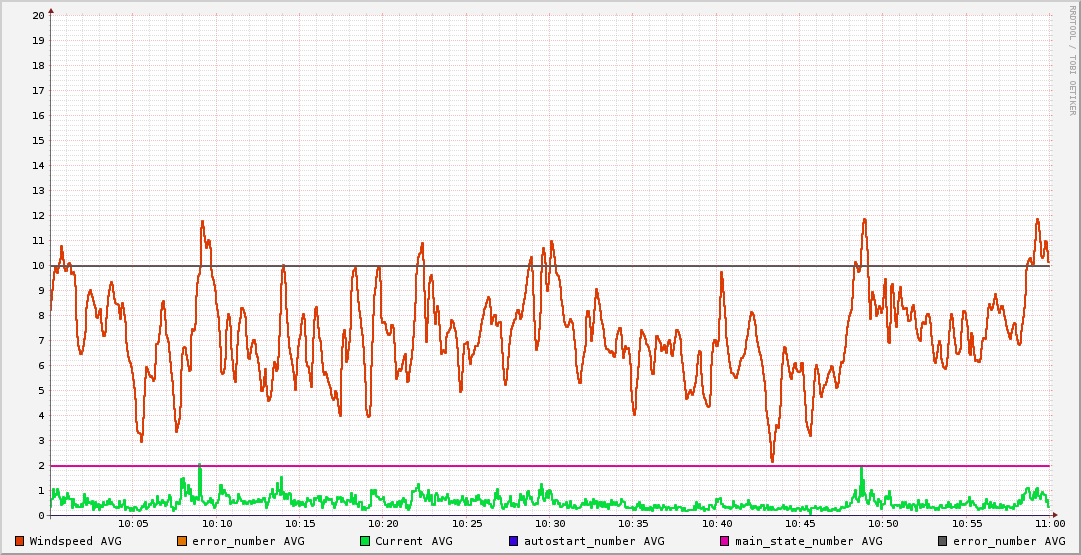Click the orange error_number AVG legend swatch

(182, 541)
